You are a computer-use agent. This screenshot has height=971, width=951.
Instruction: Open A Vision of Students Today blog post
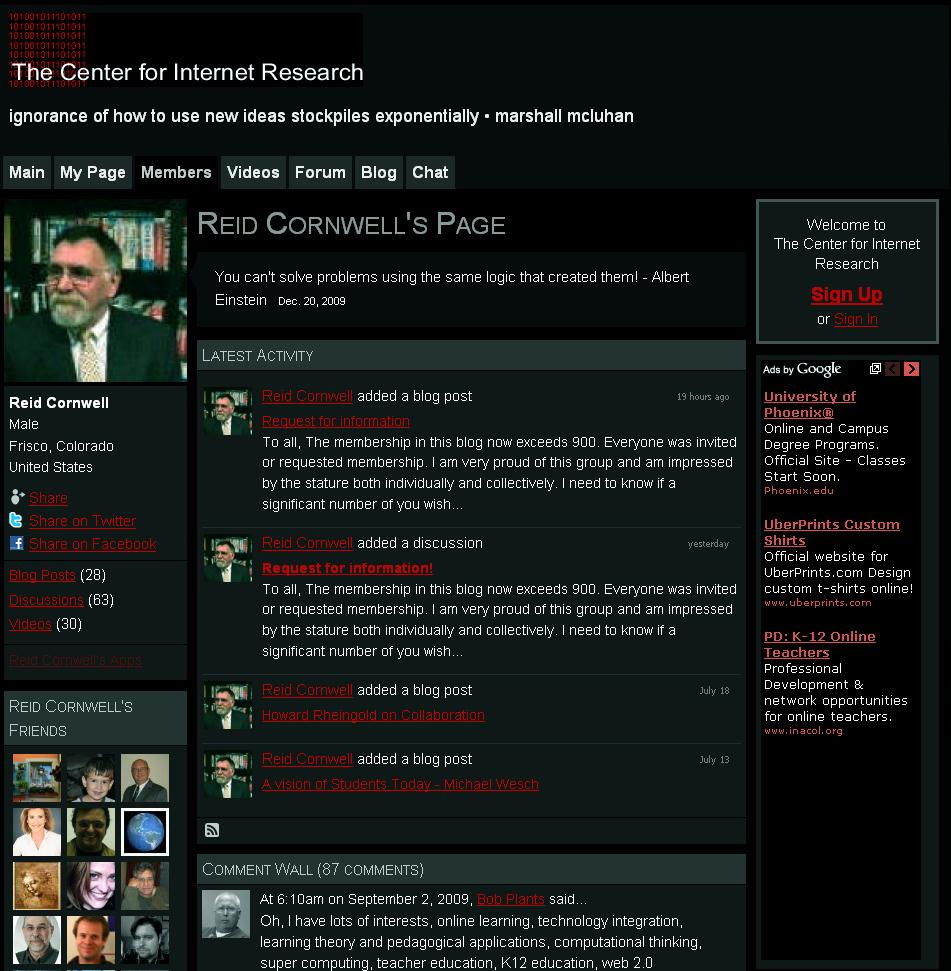click(400, 784)
